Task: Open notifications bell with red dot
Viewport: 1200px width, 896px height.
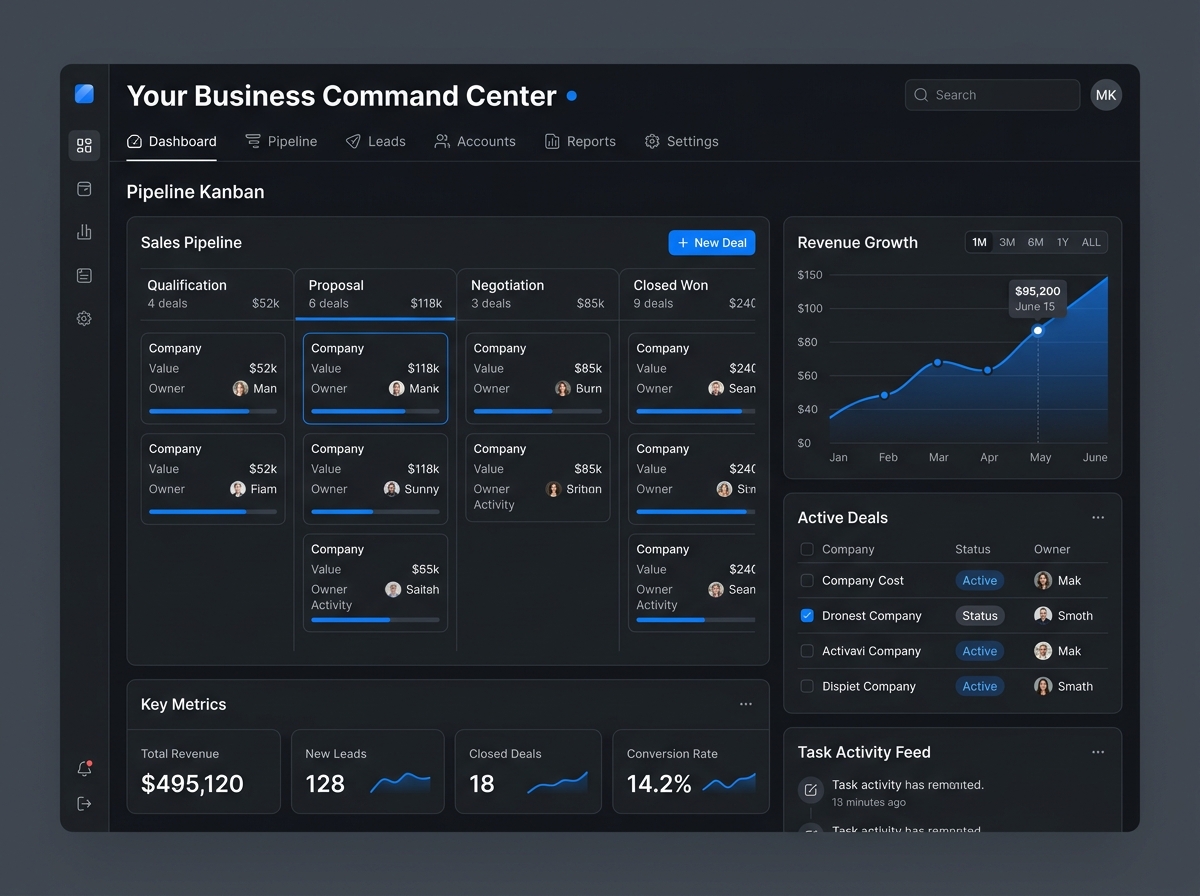Action: [x=84, y=768]
